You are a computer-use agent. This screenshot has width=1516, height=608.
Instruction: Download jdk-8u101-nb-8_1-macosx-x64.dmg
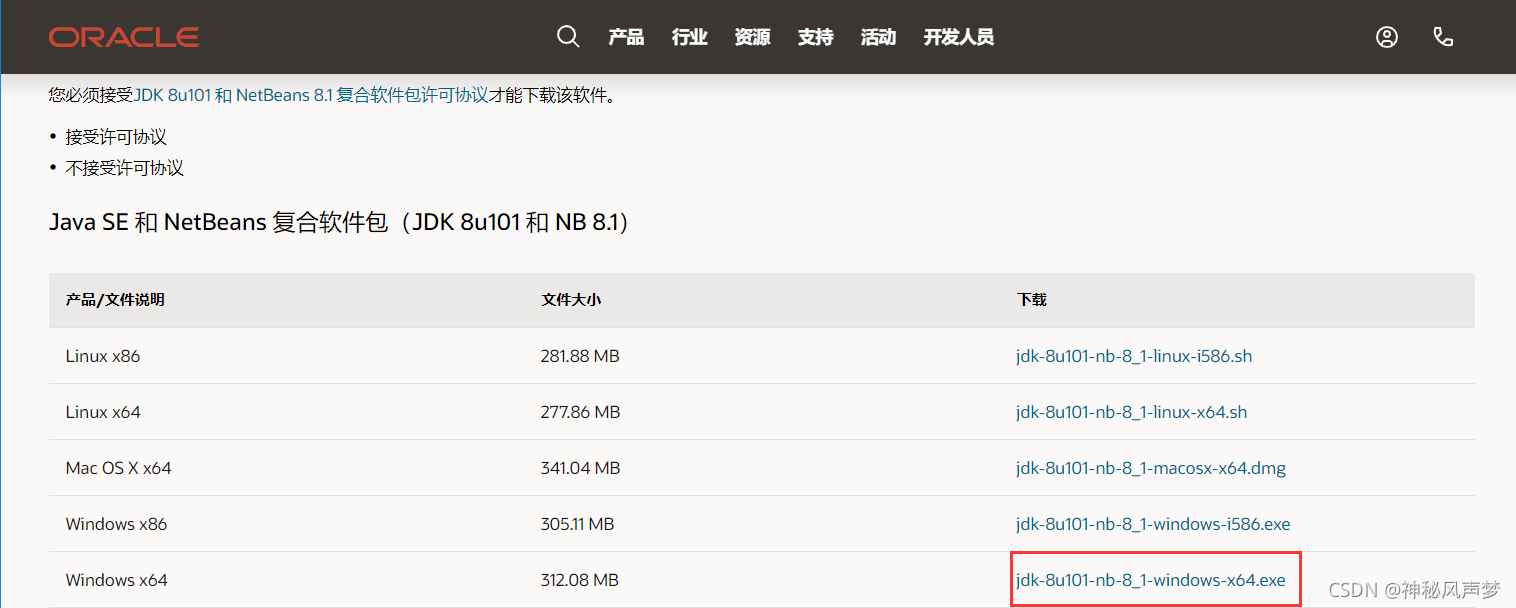[x=1151, y=468]
